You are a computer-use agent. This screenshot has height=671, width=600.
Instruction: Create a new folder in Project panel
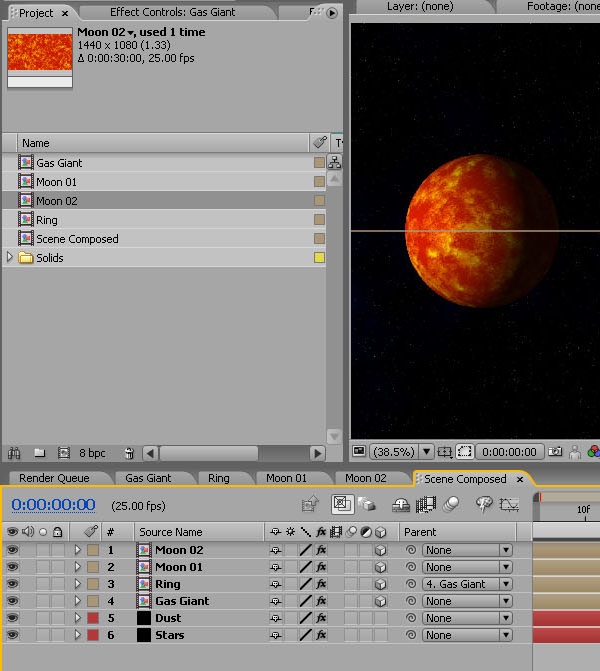coord(39,453)
